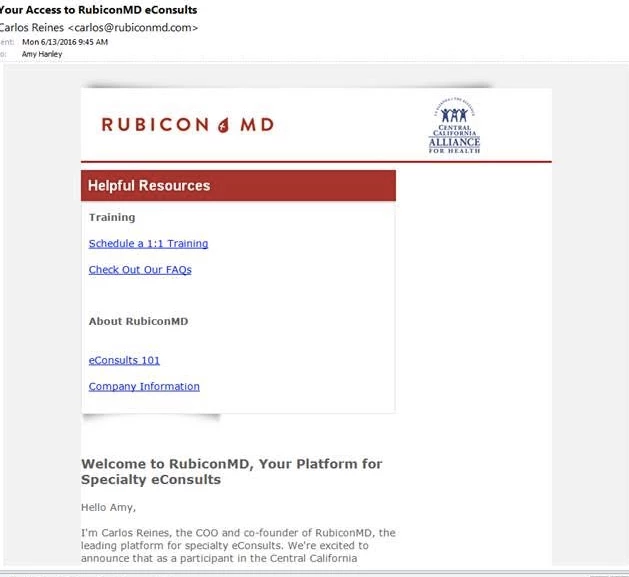
Task: Click the Welcome to RubiconMD headline text
Action: click(x=231, y=471)
